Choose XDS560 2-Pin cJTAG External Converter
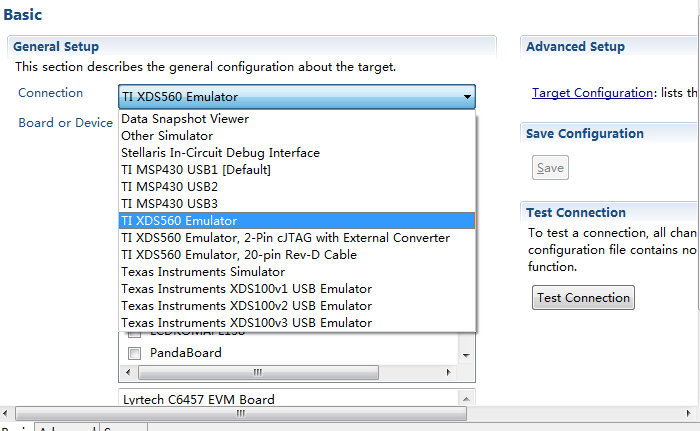Viewport: 700px width, 431px height. 285,238
